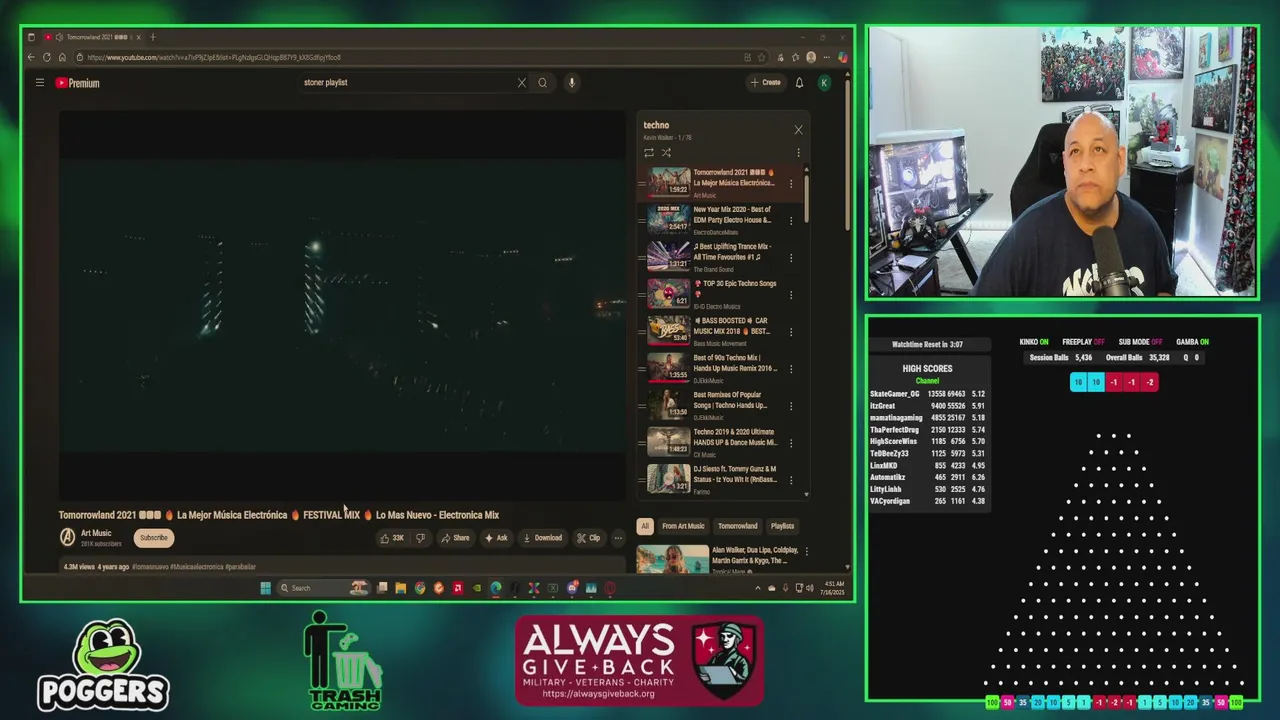Open File Explorer folder icon in taskbar
Image resolution: width=1280 pixels, height=720 pixels.
400,588
